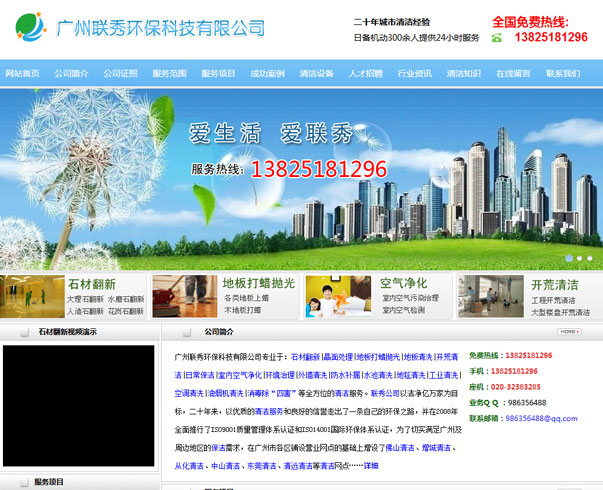
Task: Go to 联系我们 in the navigation bar
Action: tap(562, 74)
